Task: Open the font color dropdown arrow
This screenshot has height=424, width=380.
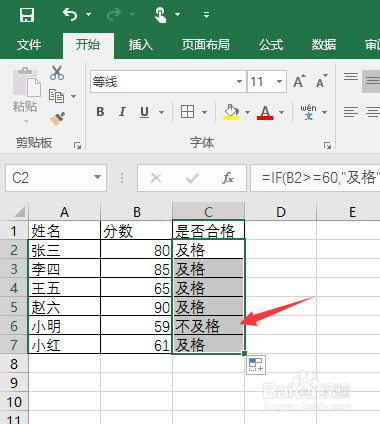Action: click(x=282, y=112)
